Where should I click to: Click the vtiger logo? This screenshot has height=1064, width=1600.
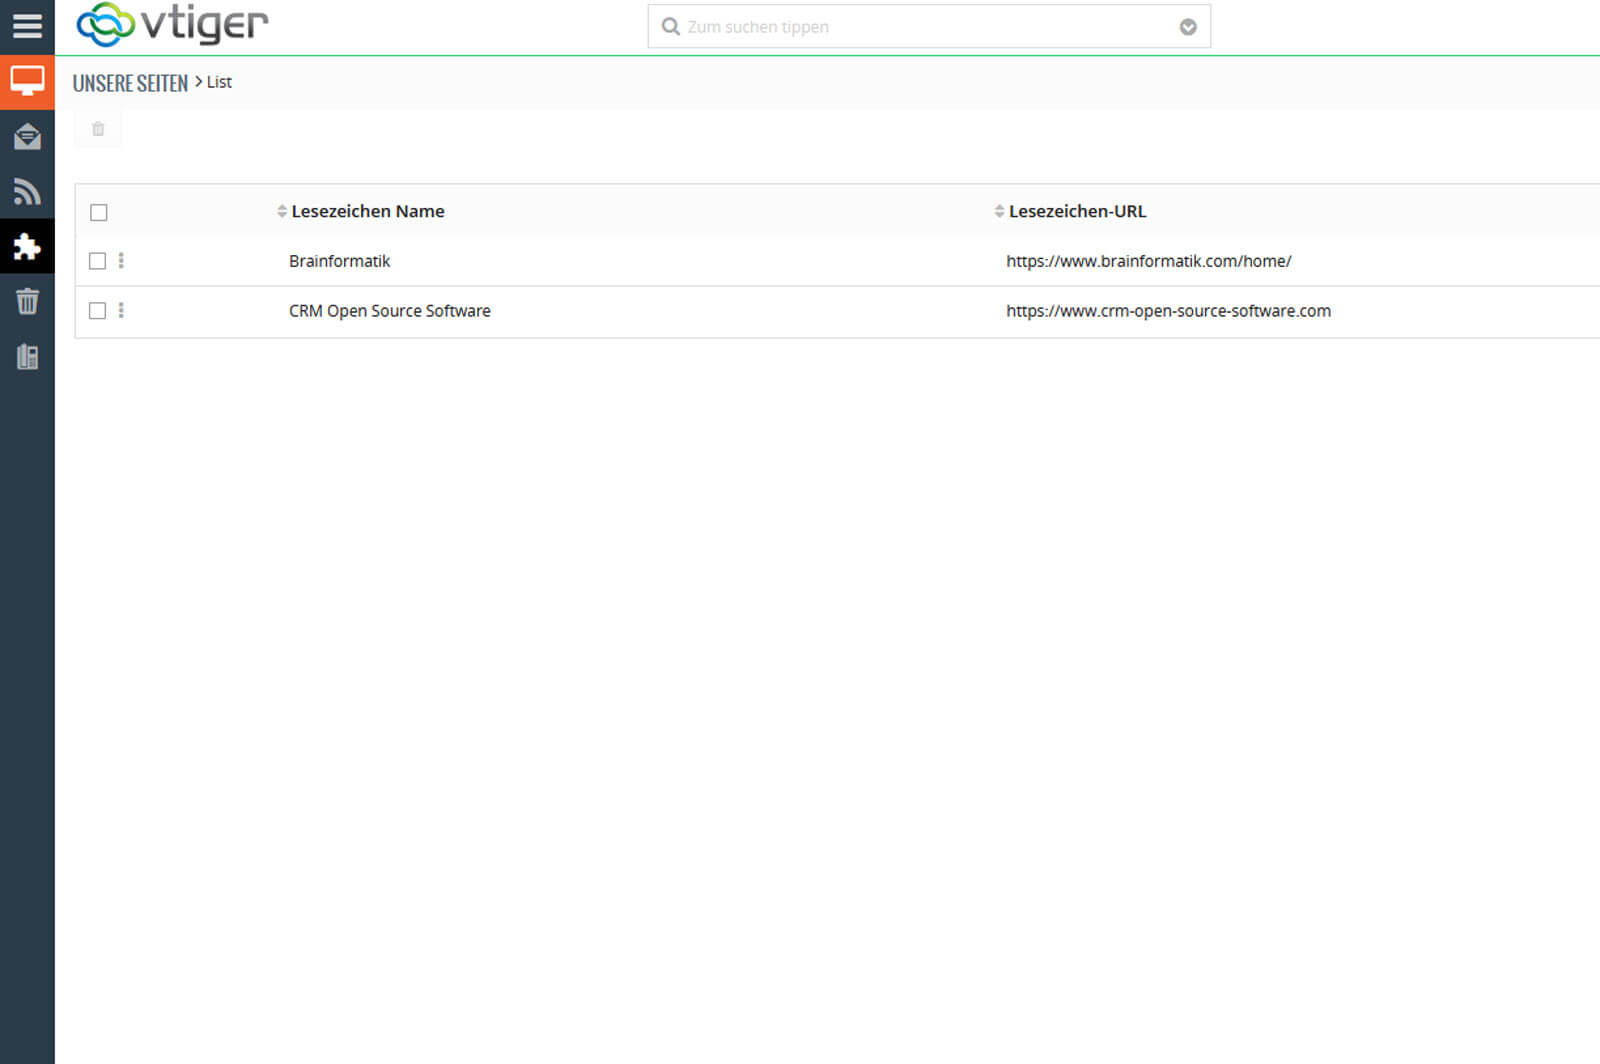[x=172, y=25]
